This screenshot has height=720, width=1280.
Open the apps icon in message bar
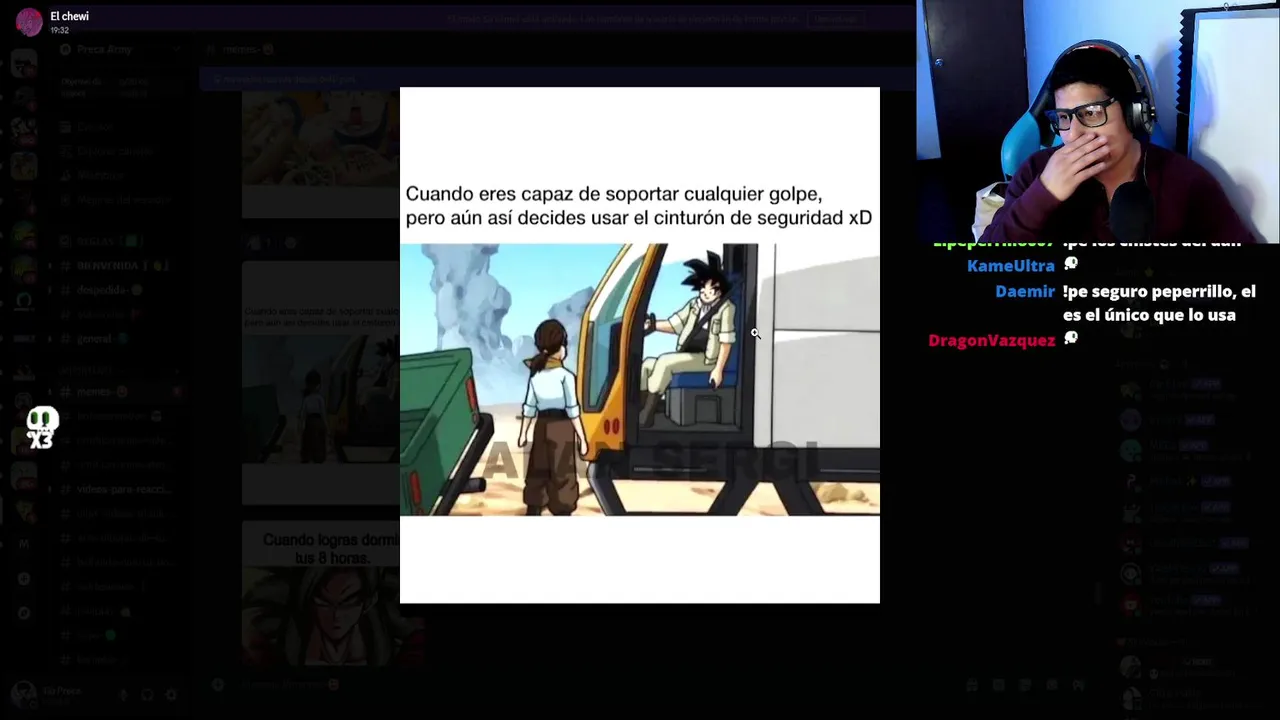[1079, 685]
